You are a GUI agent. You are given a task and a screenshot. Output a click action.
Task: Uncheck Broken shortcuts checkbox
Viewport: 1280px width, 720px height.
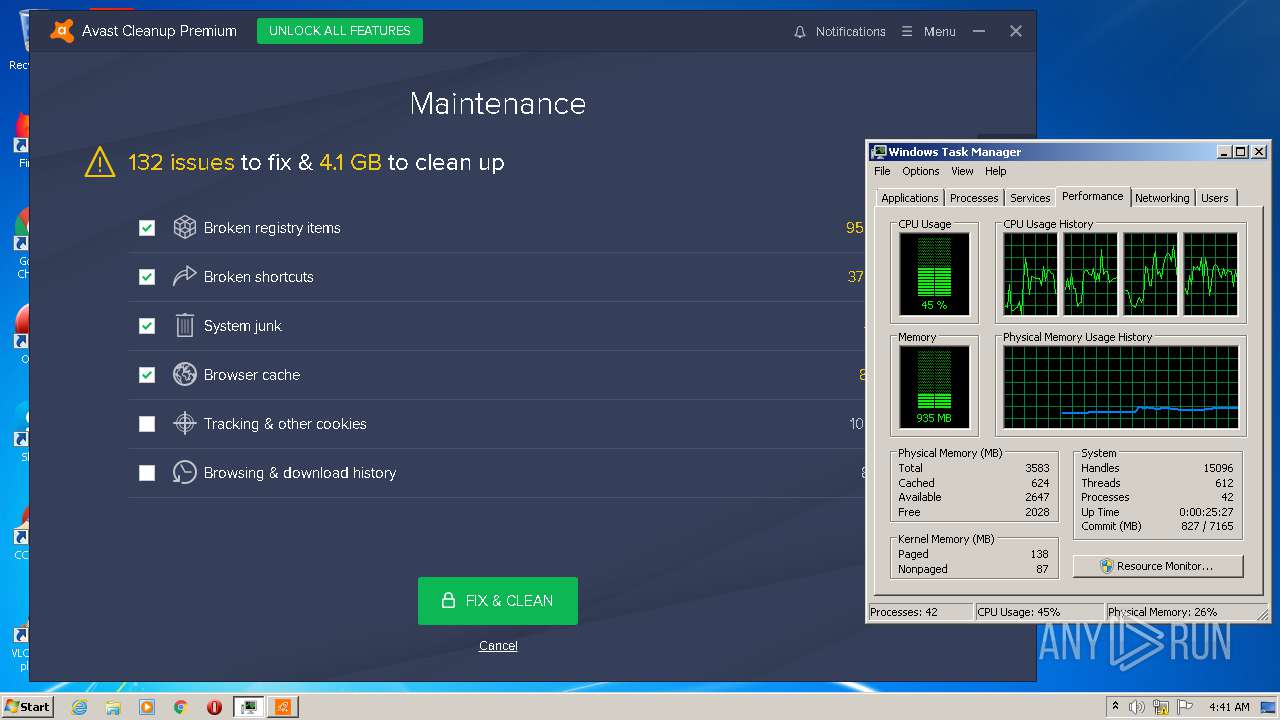click(147, 277)
